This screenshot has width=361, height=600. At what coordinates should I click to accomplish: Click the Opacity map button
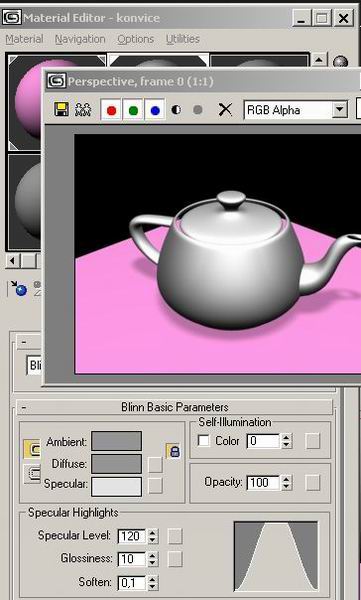coord(313,483)
